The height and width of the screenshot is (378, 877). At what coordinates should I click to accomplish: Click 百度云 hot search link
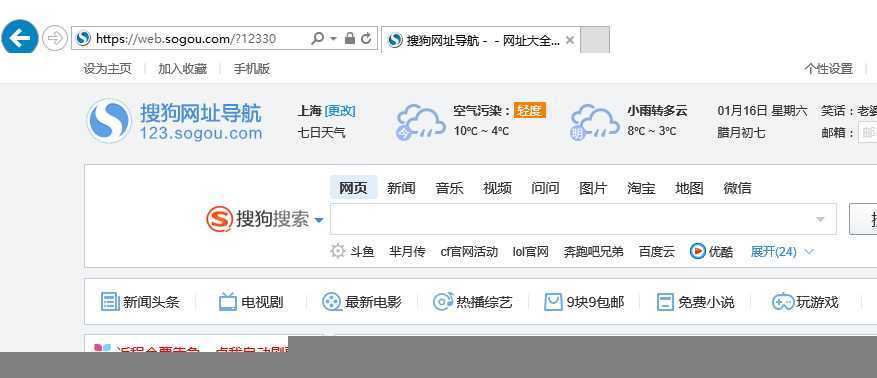pyautogui.click(x=657, y=252)
